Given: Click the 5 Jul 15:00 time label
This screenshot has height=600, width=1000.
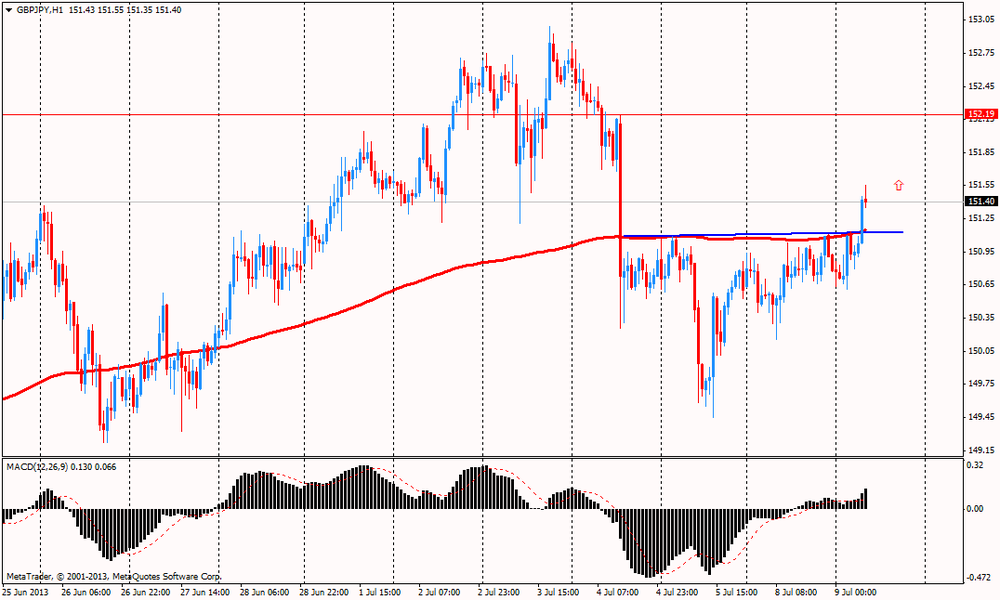Looking at the screenshot, I should (x=737, y=592).
